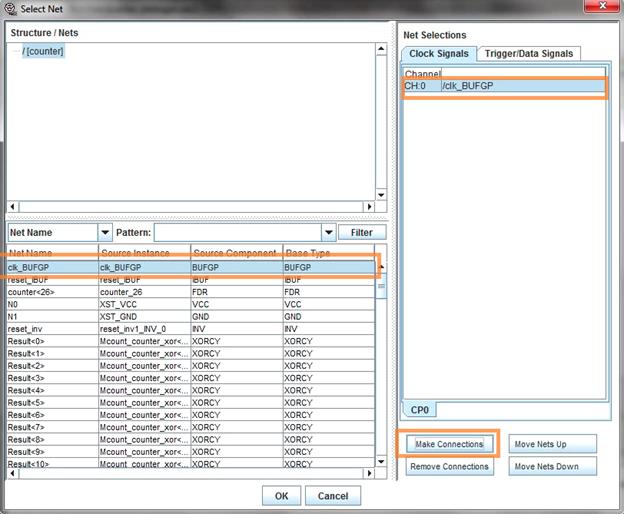624x514 pixels.
Task: Click the Remove Connections button
Action: [x=449, y=466]
